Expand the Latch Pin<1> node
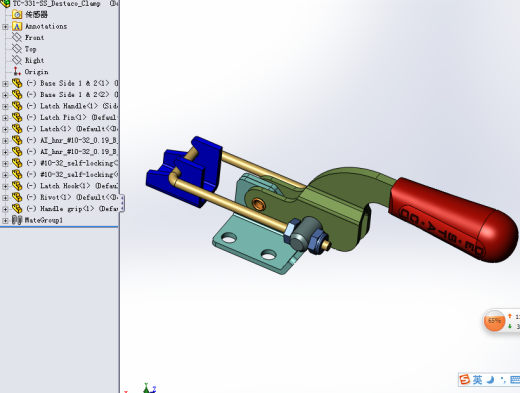 [x=5, y=117]
